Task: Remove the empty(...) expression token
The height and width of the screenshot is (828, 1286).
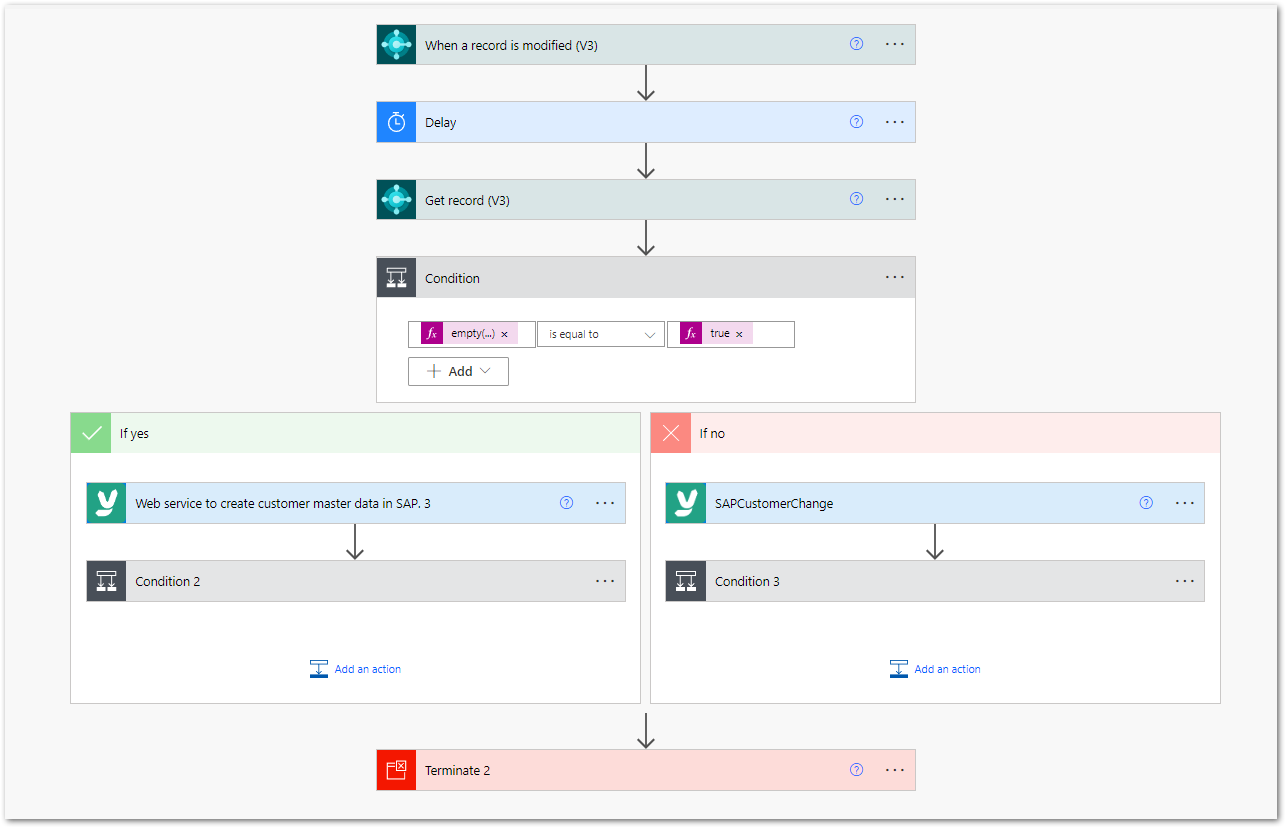Action: pos(504,334)
